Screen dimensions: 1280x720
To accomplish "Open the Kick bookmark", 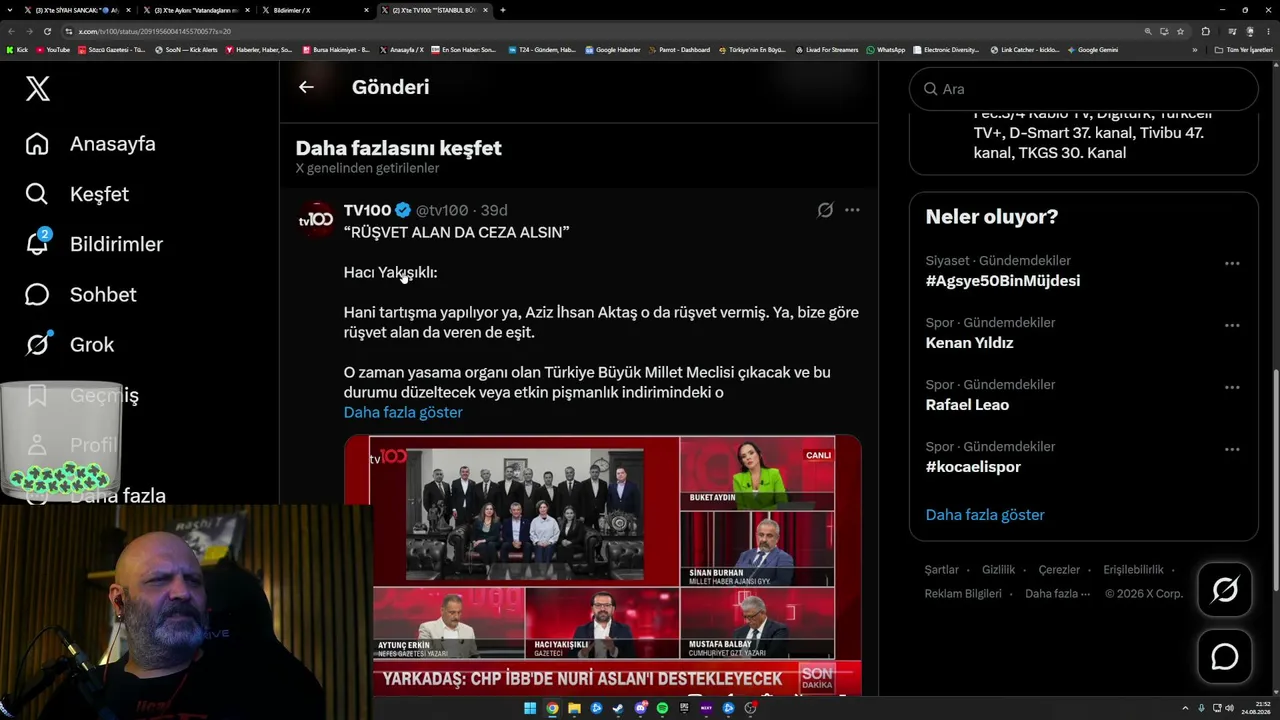I will [17, 50].
